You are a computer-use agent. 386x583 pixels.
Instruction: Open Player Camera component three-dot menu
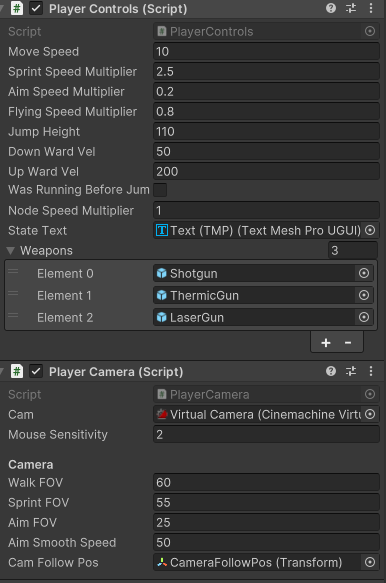coord(371,371)
